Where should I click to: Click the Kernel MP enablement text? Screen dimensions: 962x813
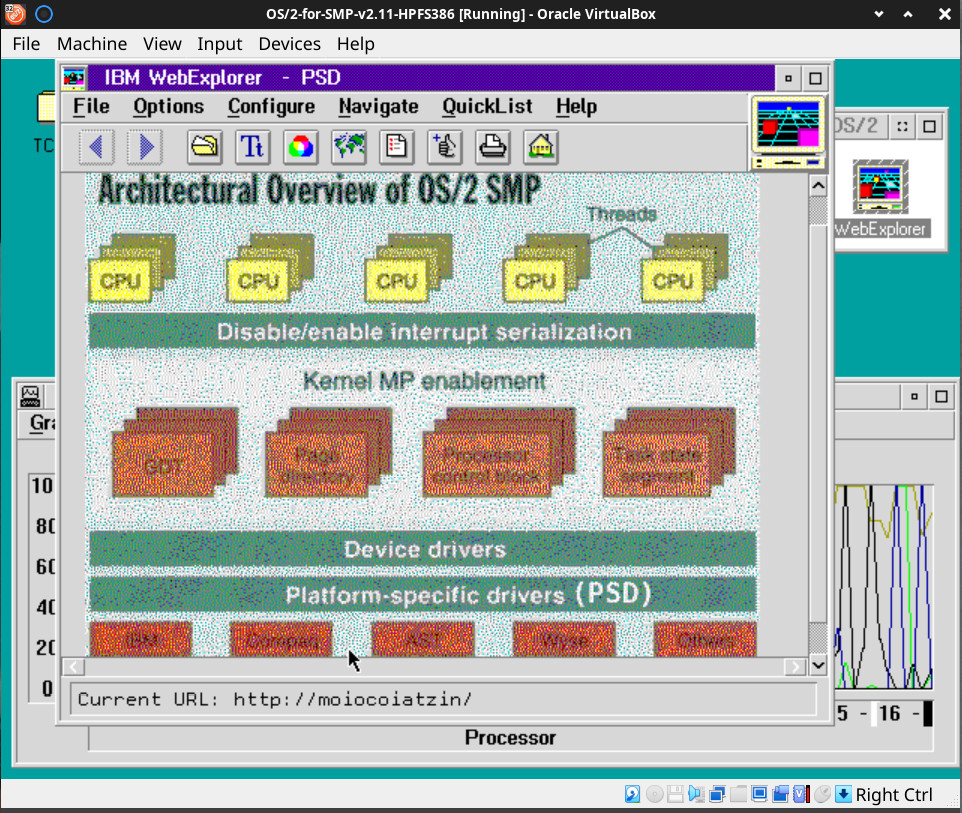(424, 381)
